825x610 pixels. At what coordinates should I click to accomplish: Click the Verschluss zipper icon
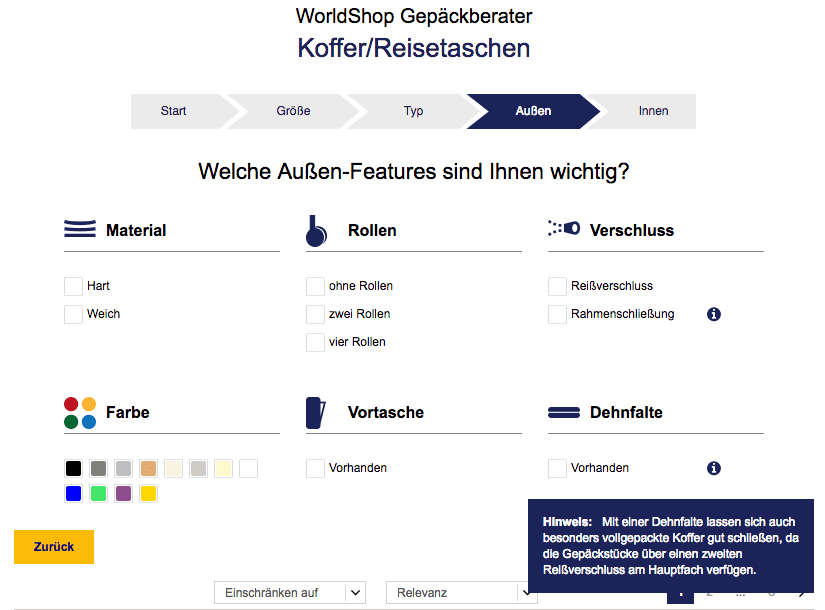tap(563, 228)
